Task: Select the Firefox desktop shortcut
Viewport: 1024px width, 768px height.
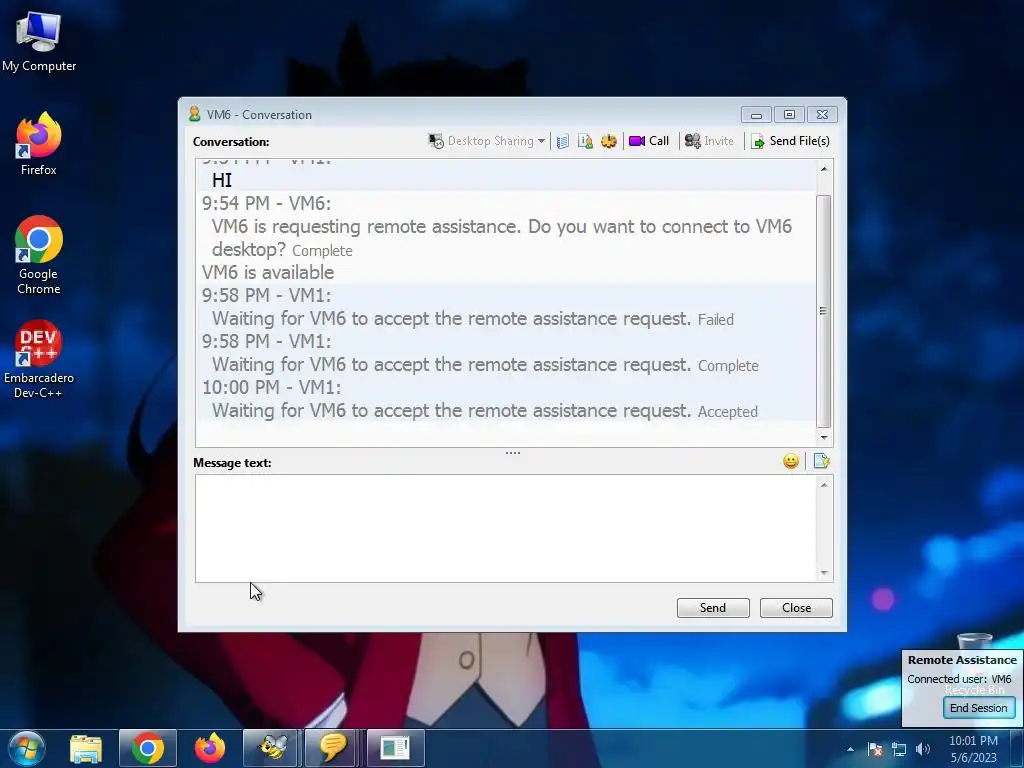Action: pos(39,144)
